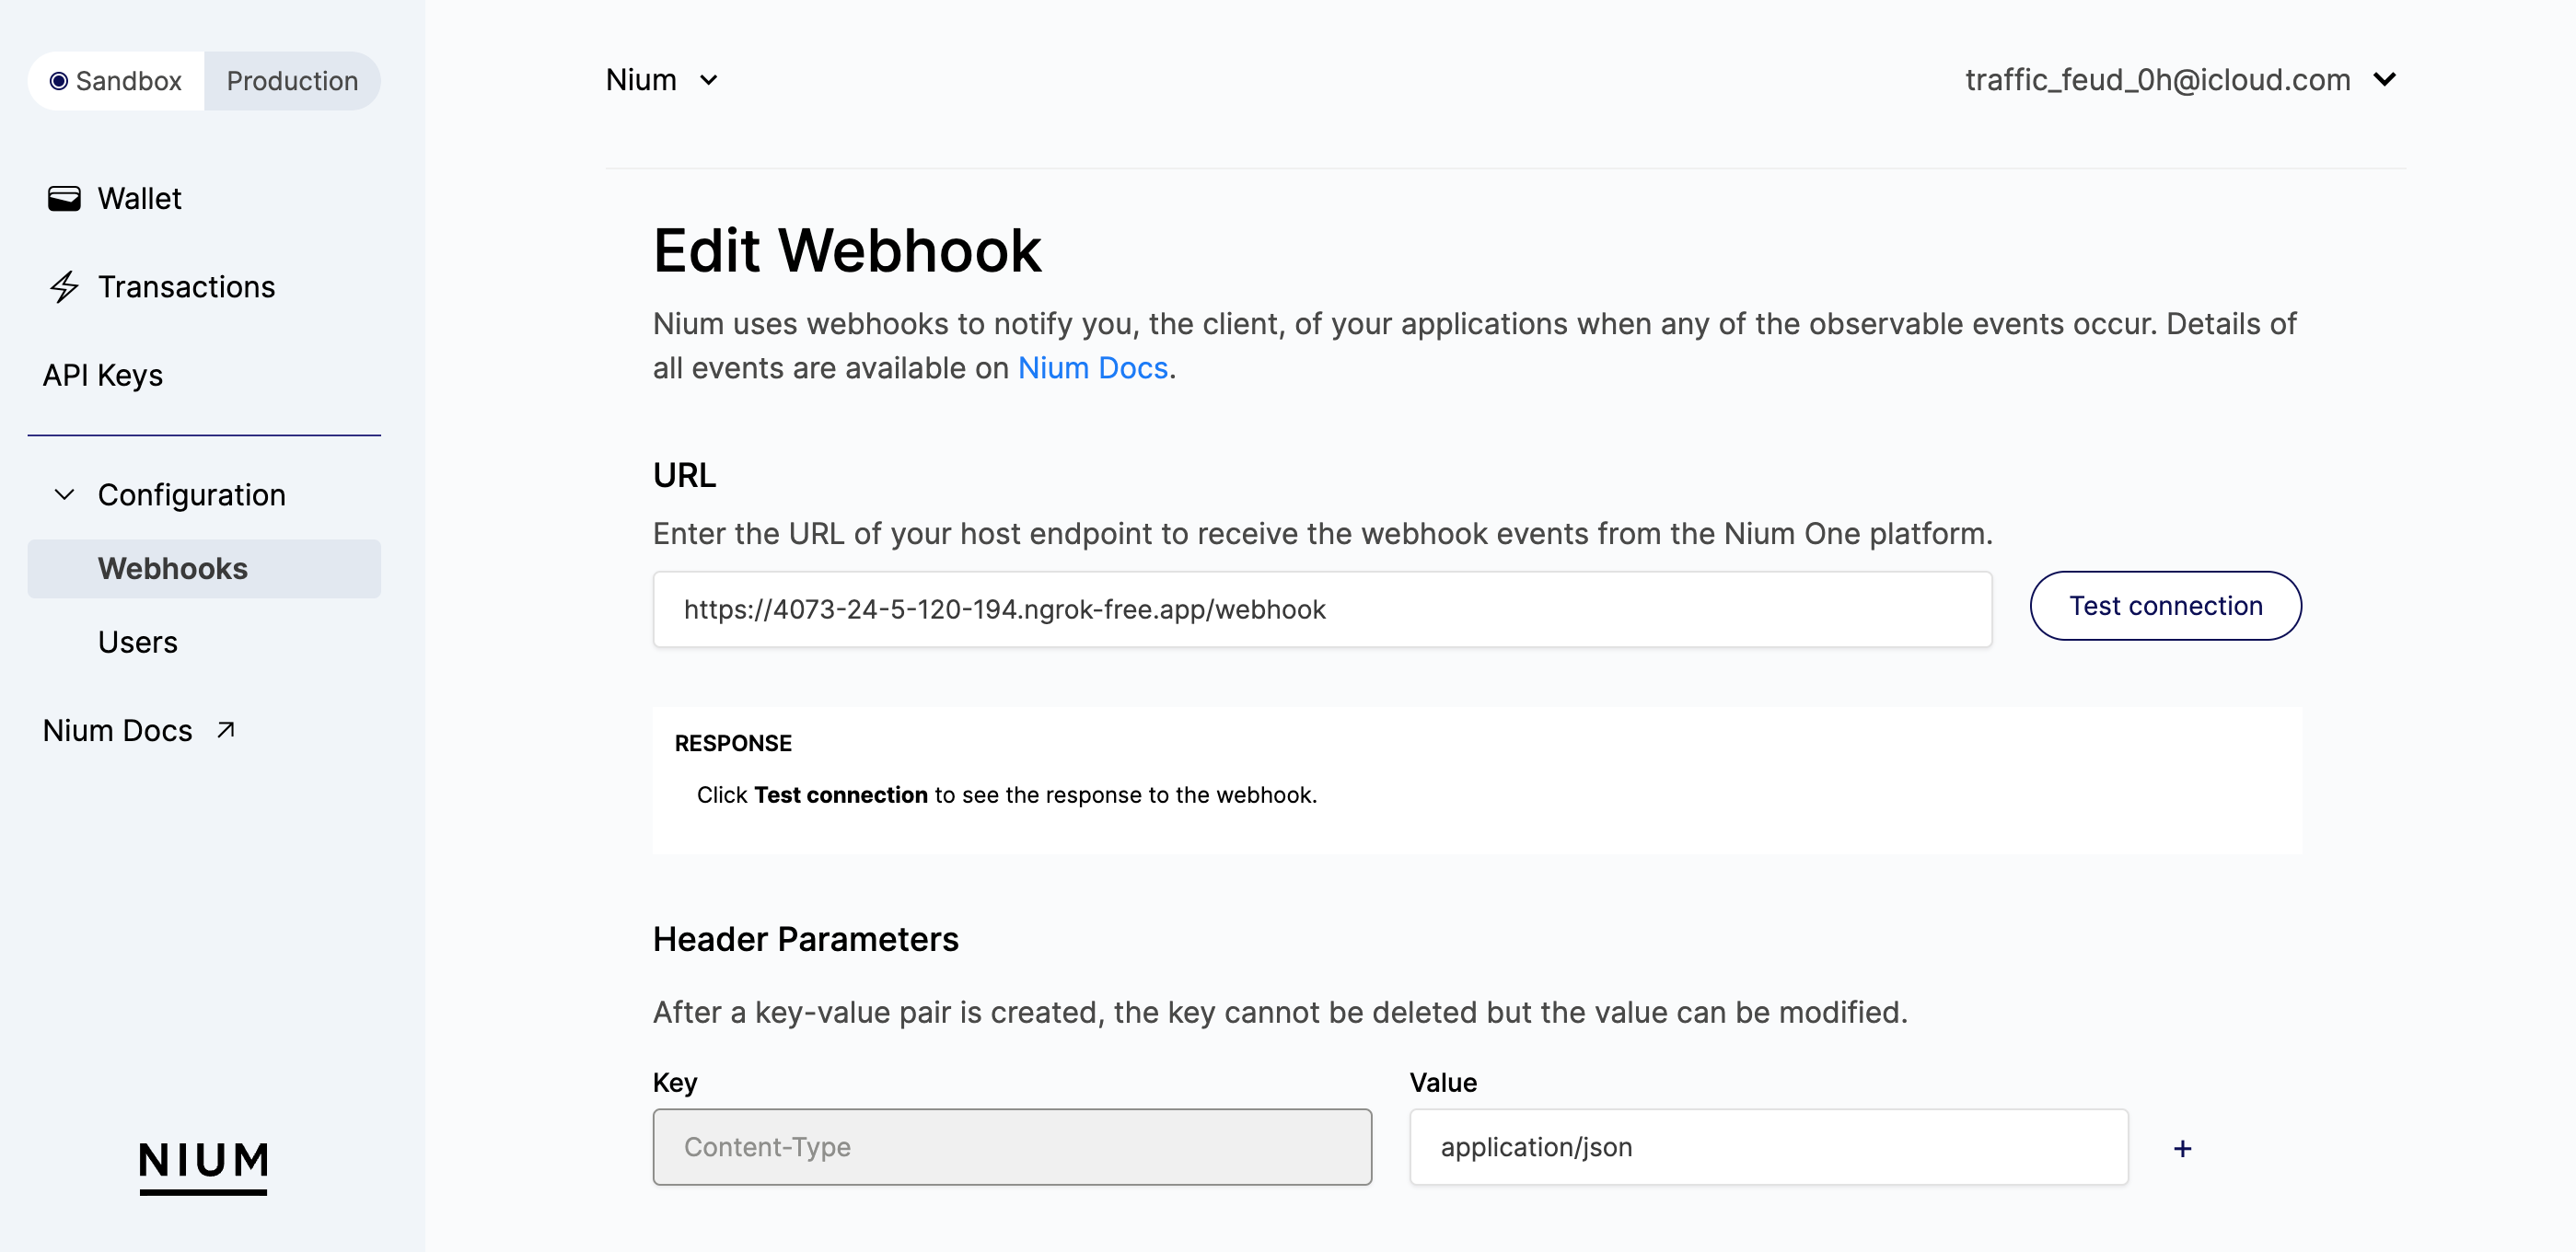Switch to Production environment tab
Image resolution: width=2576 pixels, height=1252 pixels.
coord(293,79)
